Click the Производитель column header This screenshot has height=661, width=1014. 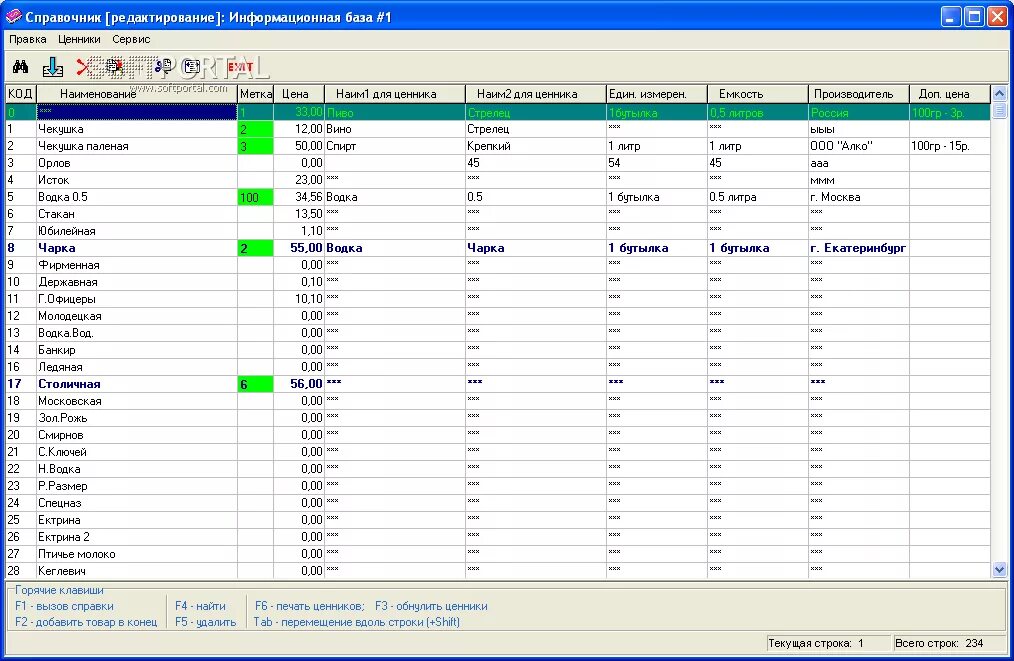(858, 94)
